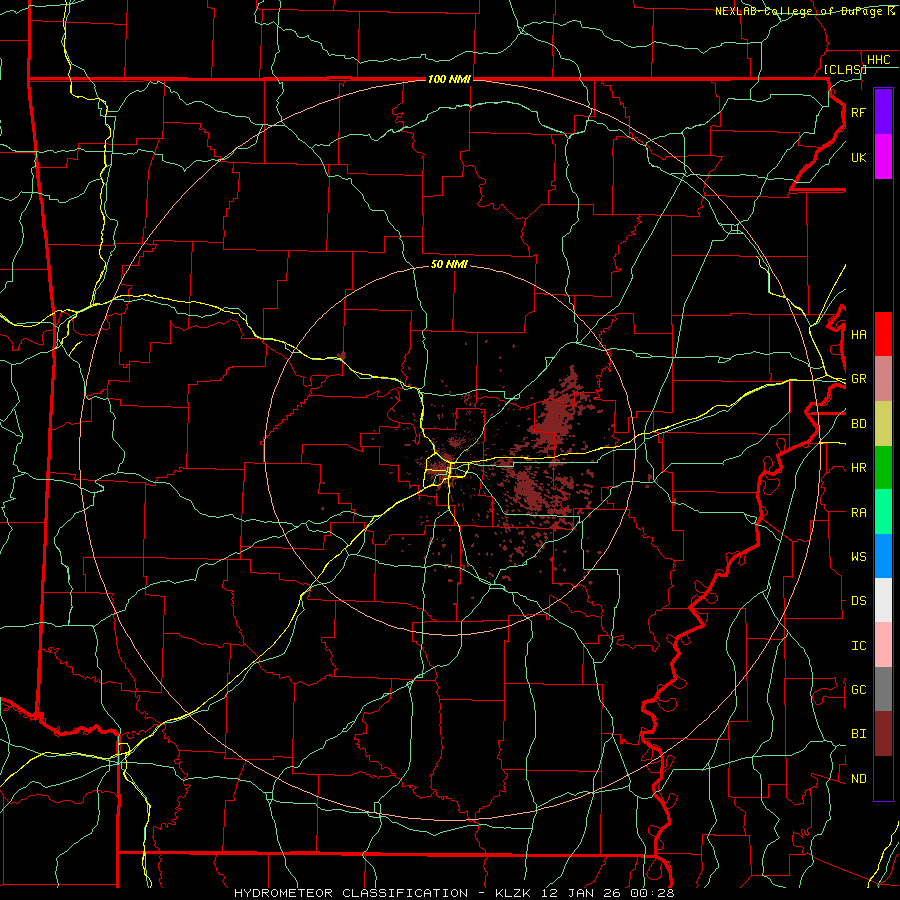900x900 pixels.
Task: Click the DS legend label
Action: [x=858, y=601]
